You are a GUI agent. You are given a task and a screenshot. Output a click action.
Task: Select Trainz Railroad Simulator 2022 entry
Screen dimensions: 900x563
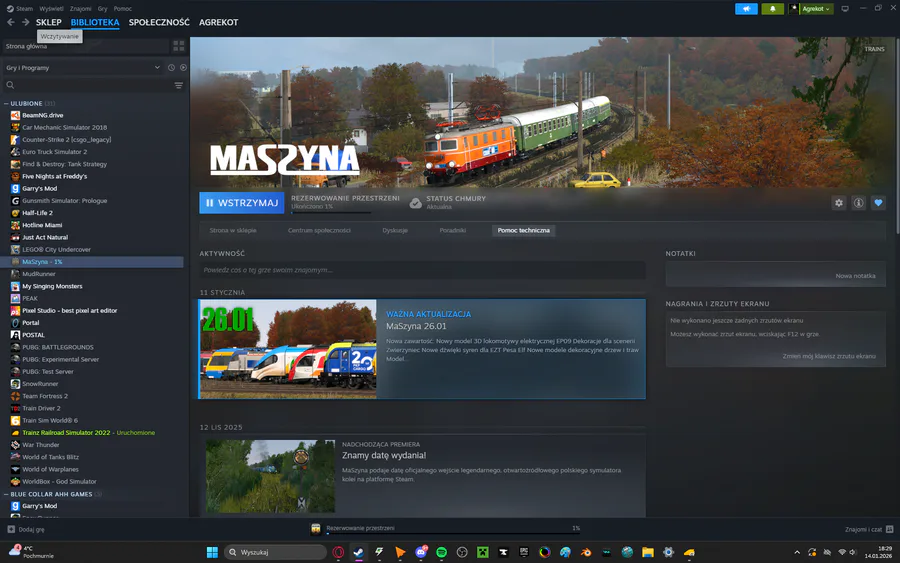[88, 433]
